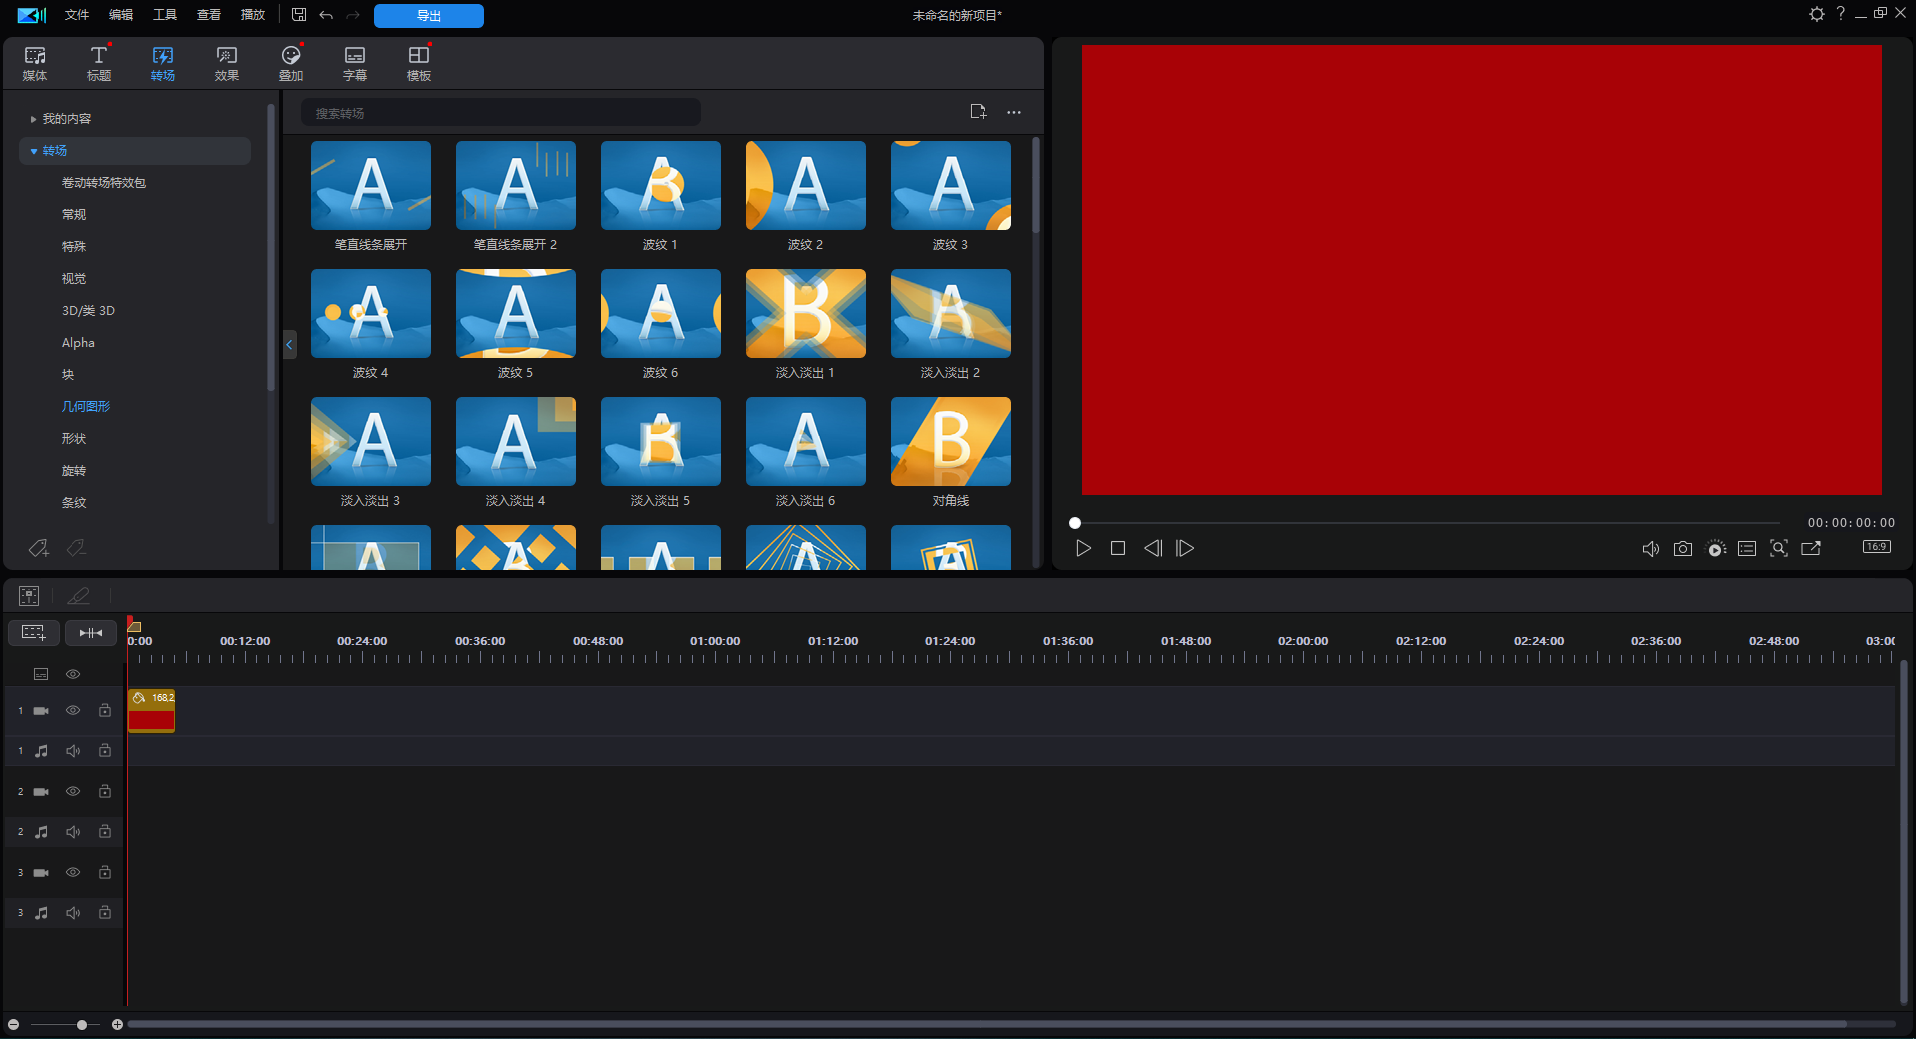Undock the preview window
Viewport: 1916px width, 1039px height.
pos(1811,548)
